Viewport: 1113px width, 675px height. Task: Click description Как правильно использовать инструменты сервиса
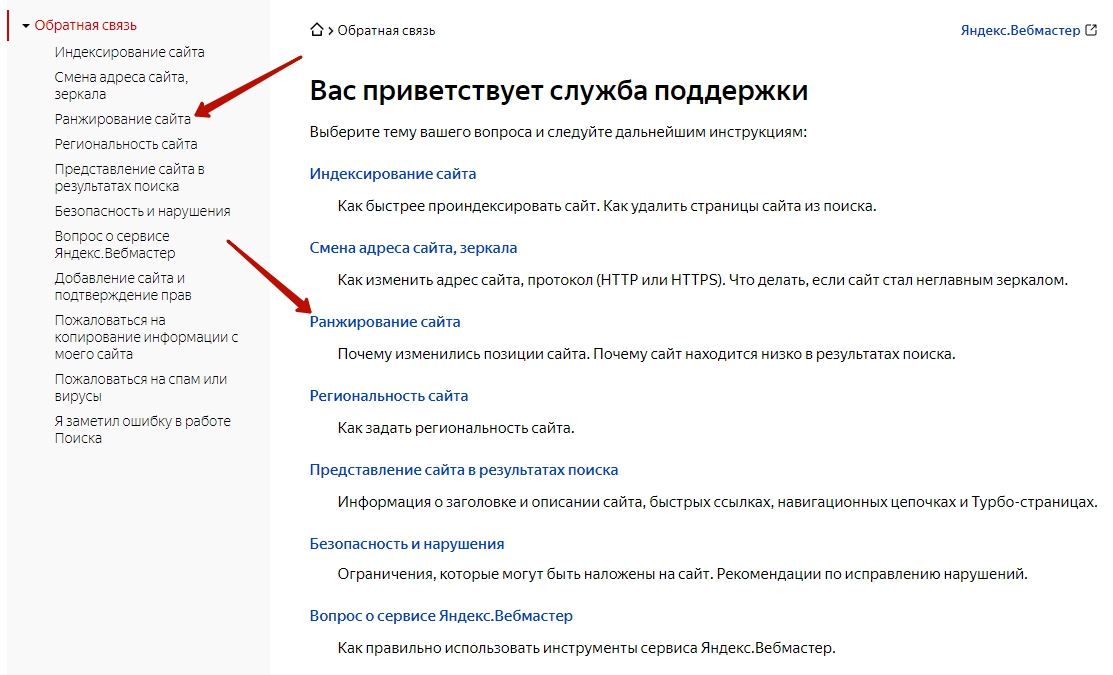[x=586, y=647]
